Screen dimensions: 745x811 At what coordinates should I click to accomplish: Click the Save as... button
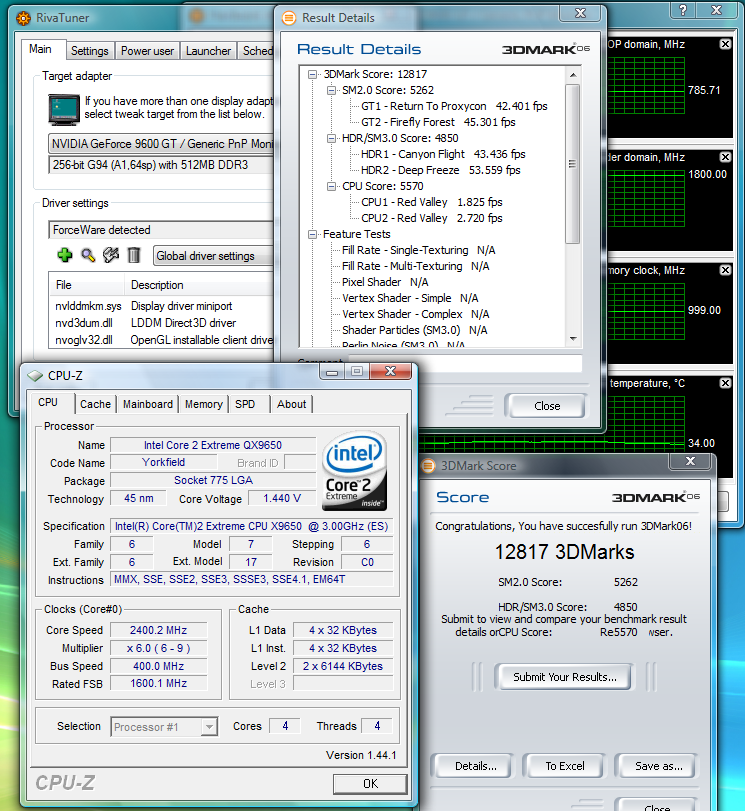click(x=659, y=766)
